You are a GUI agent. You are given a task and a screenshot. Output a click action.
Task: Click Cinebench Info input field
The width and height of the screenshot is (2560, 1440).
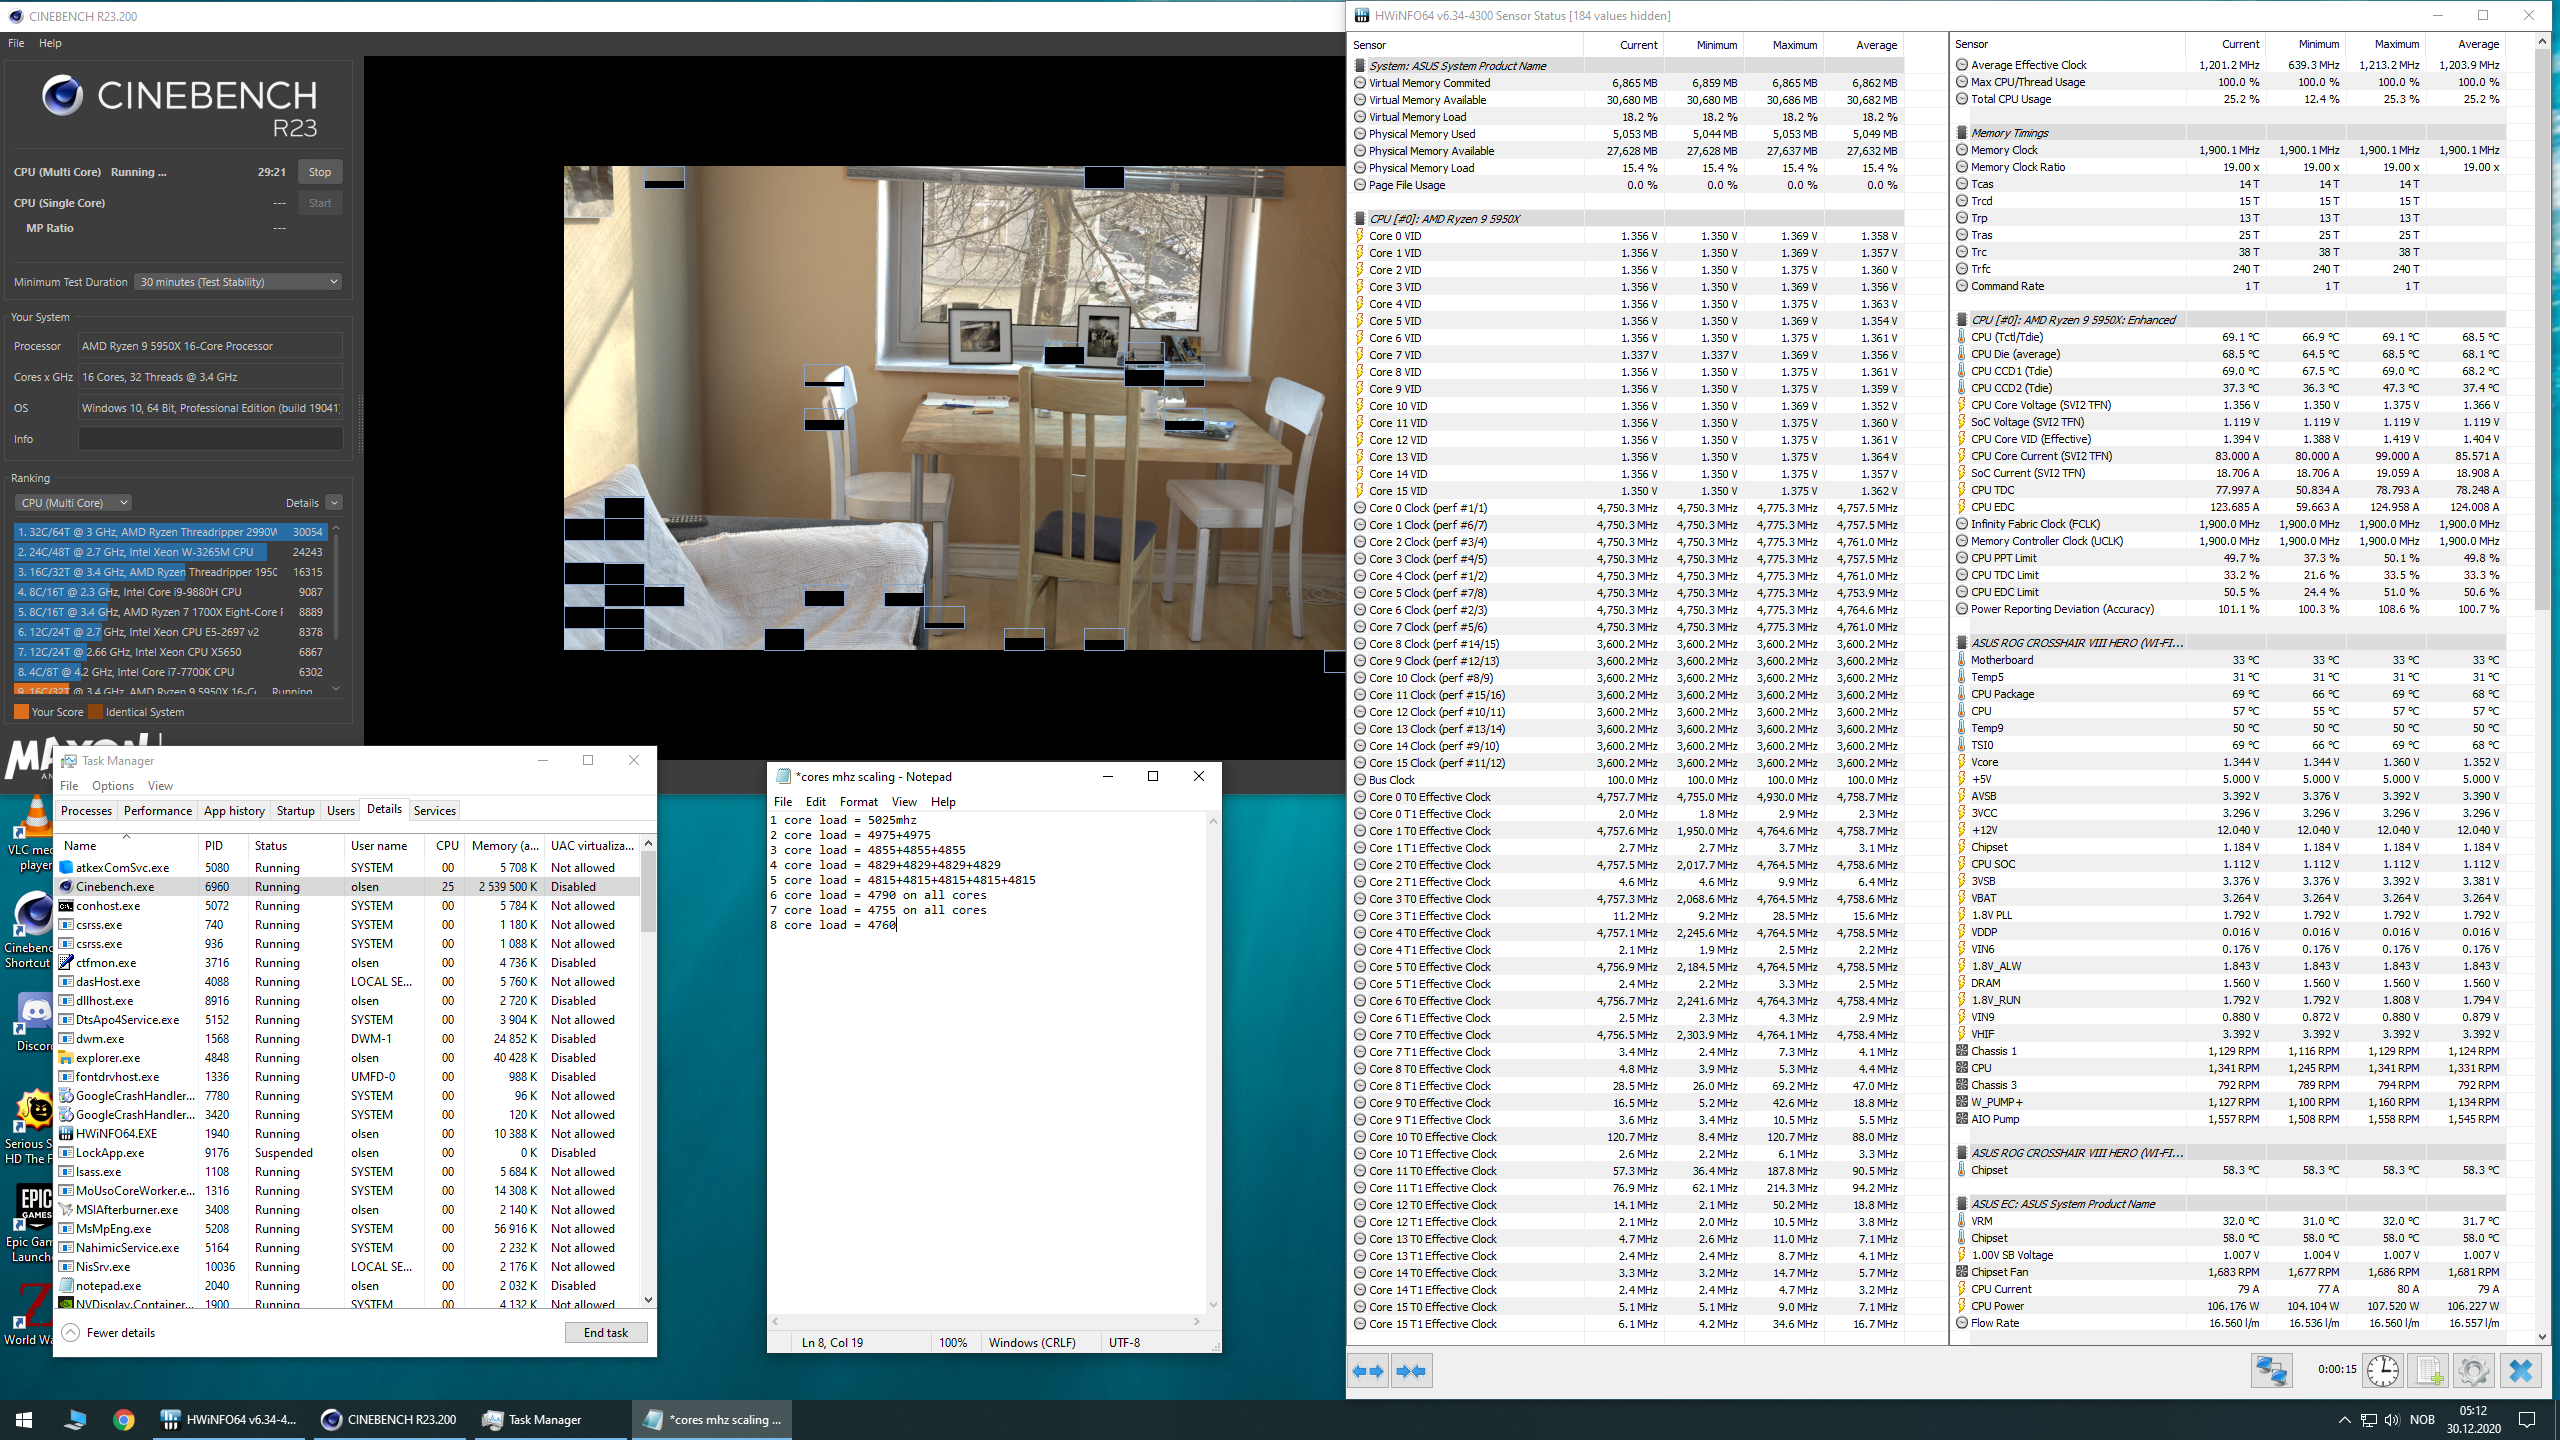click(x=211, y=439)
